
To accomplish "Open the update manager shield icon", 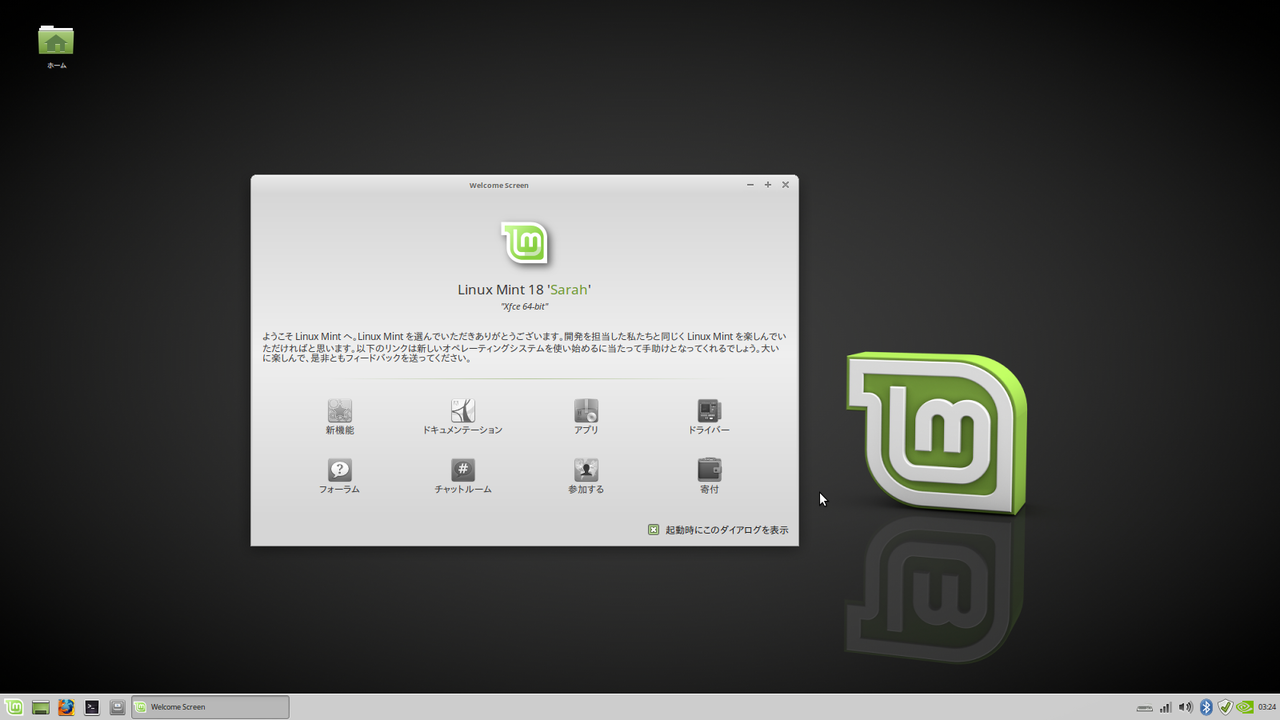I will pyautogui.click(x=1225, y=707).
